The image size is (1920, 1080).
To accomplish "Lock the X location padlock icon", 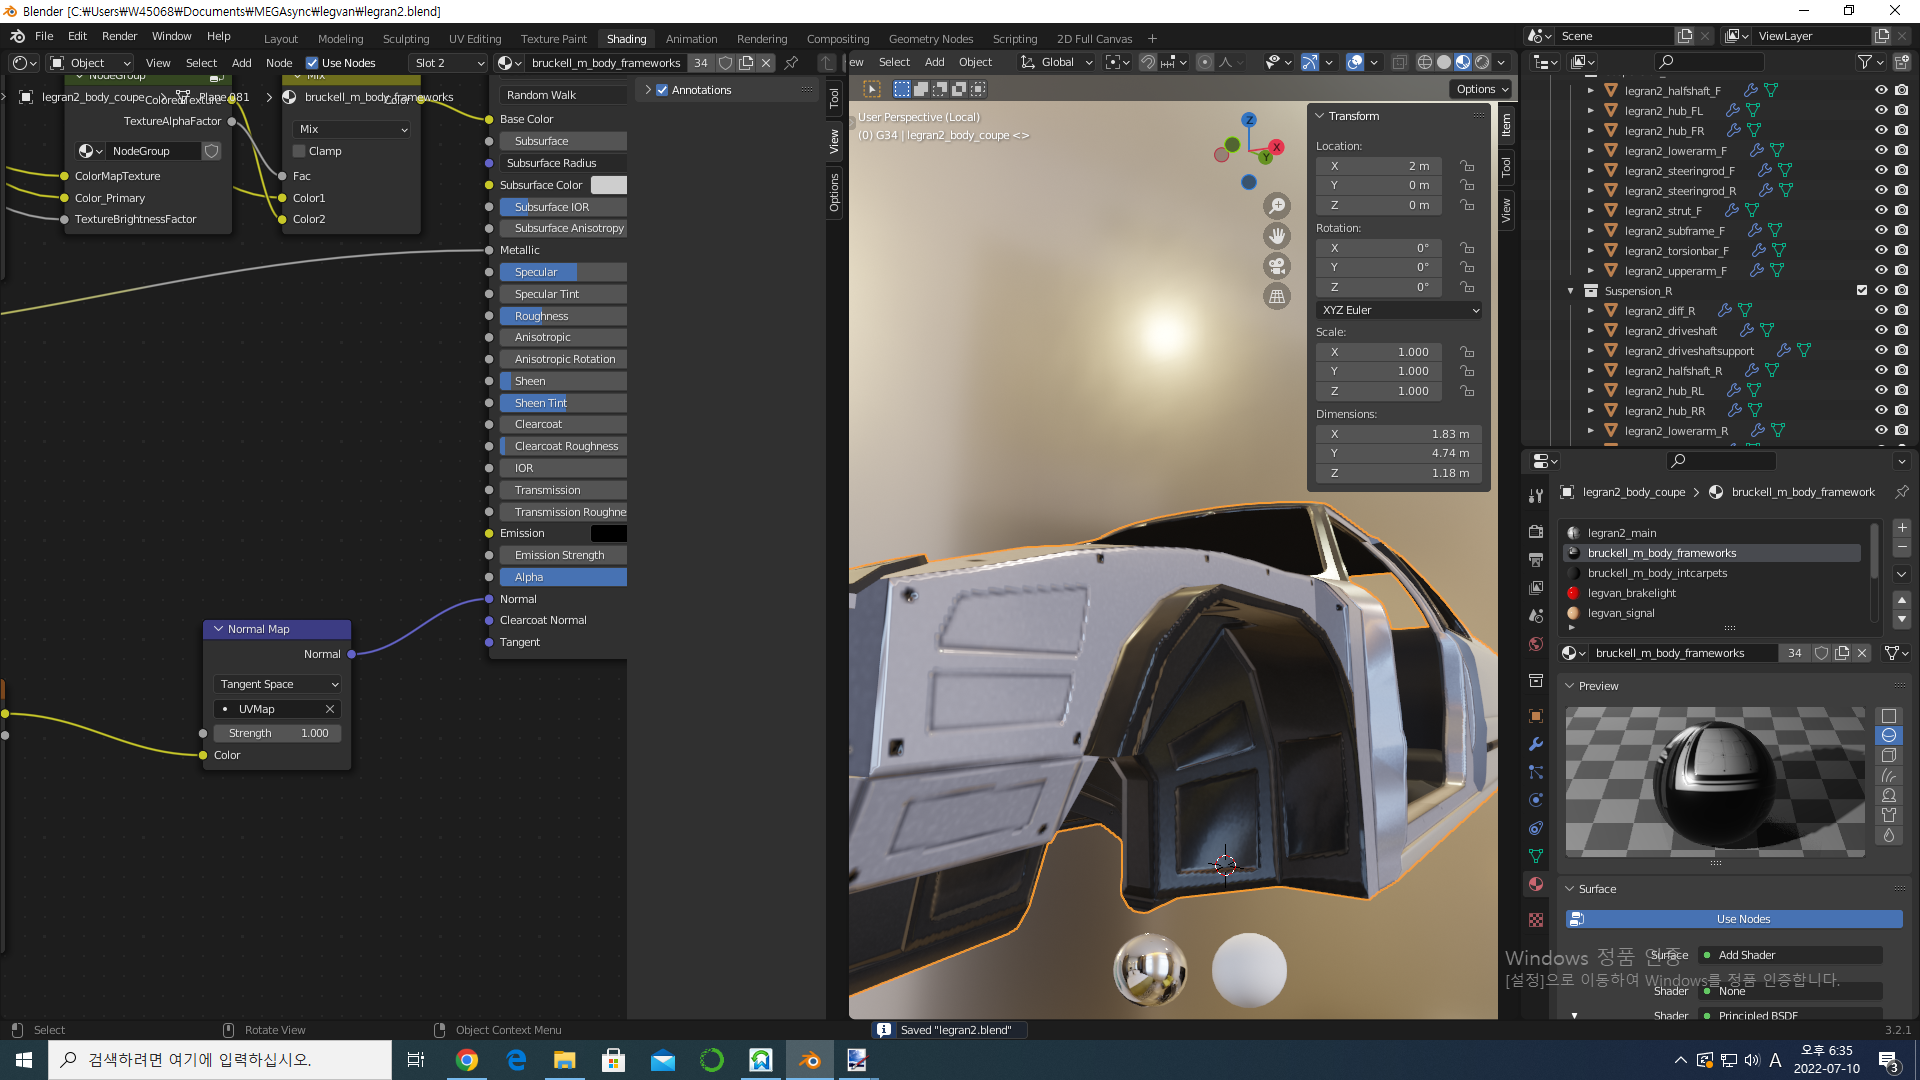I will 1467,166.
